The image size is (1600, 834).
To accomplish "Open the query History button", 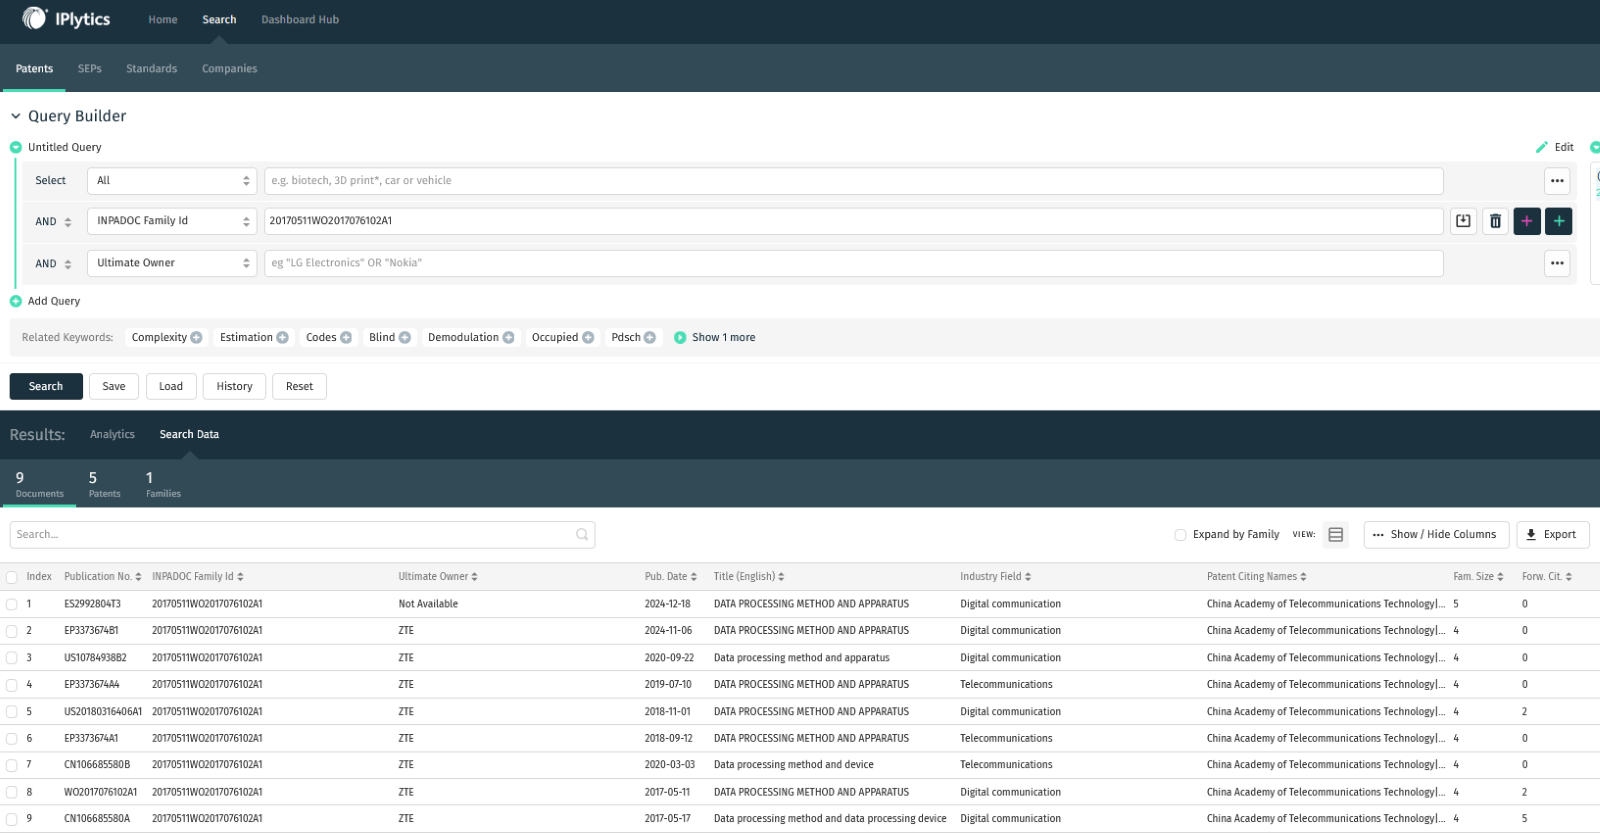I will coord(235,387).
